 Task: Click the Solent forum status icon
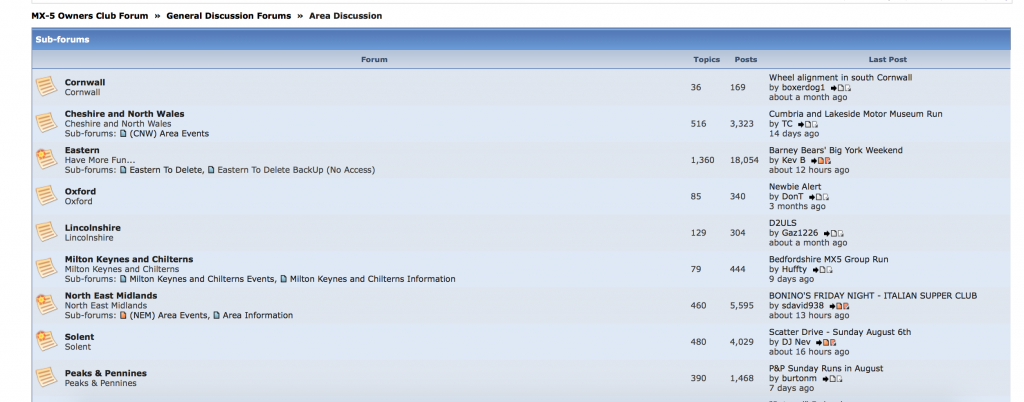coord(46,341)
